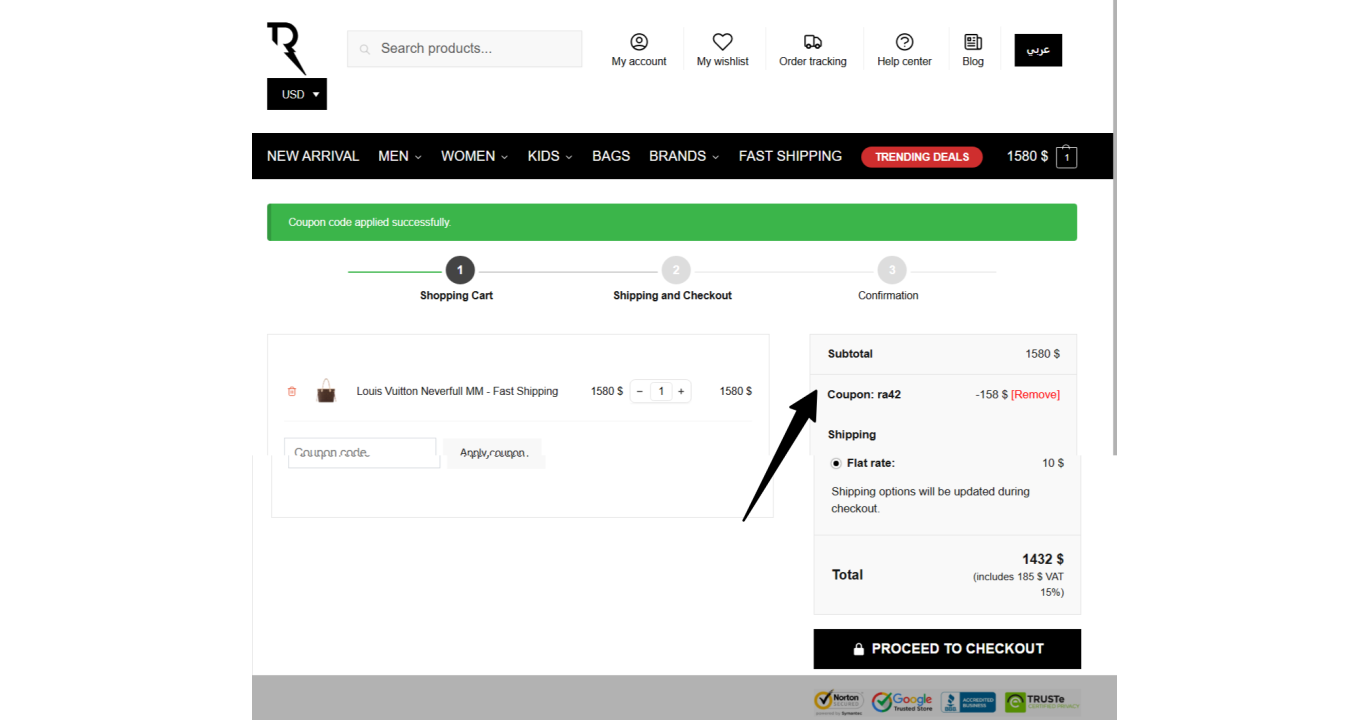Screen dimensions: 1368x720
Task: Click cart total 1580 $ in navbar
Action: click(1027, 156)
